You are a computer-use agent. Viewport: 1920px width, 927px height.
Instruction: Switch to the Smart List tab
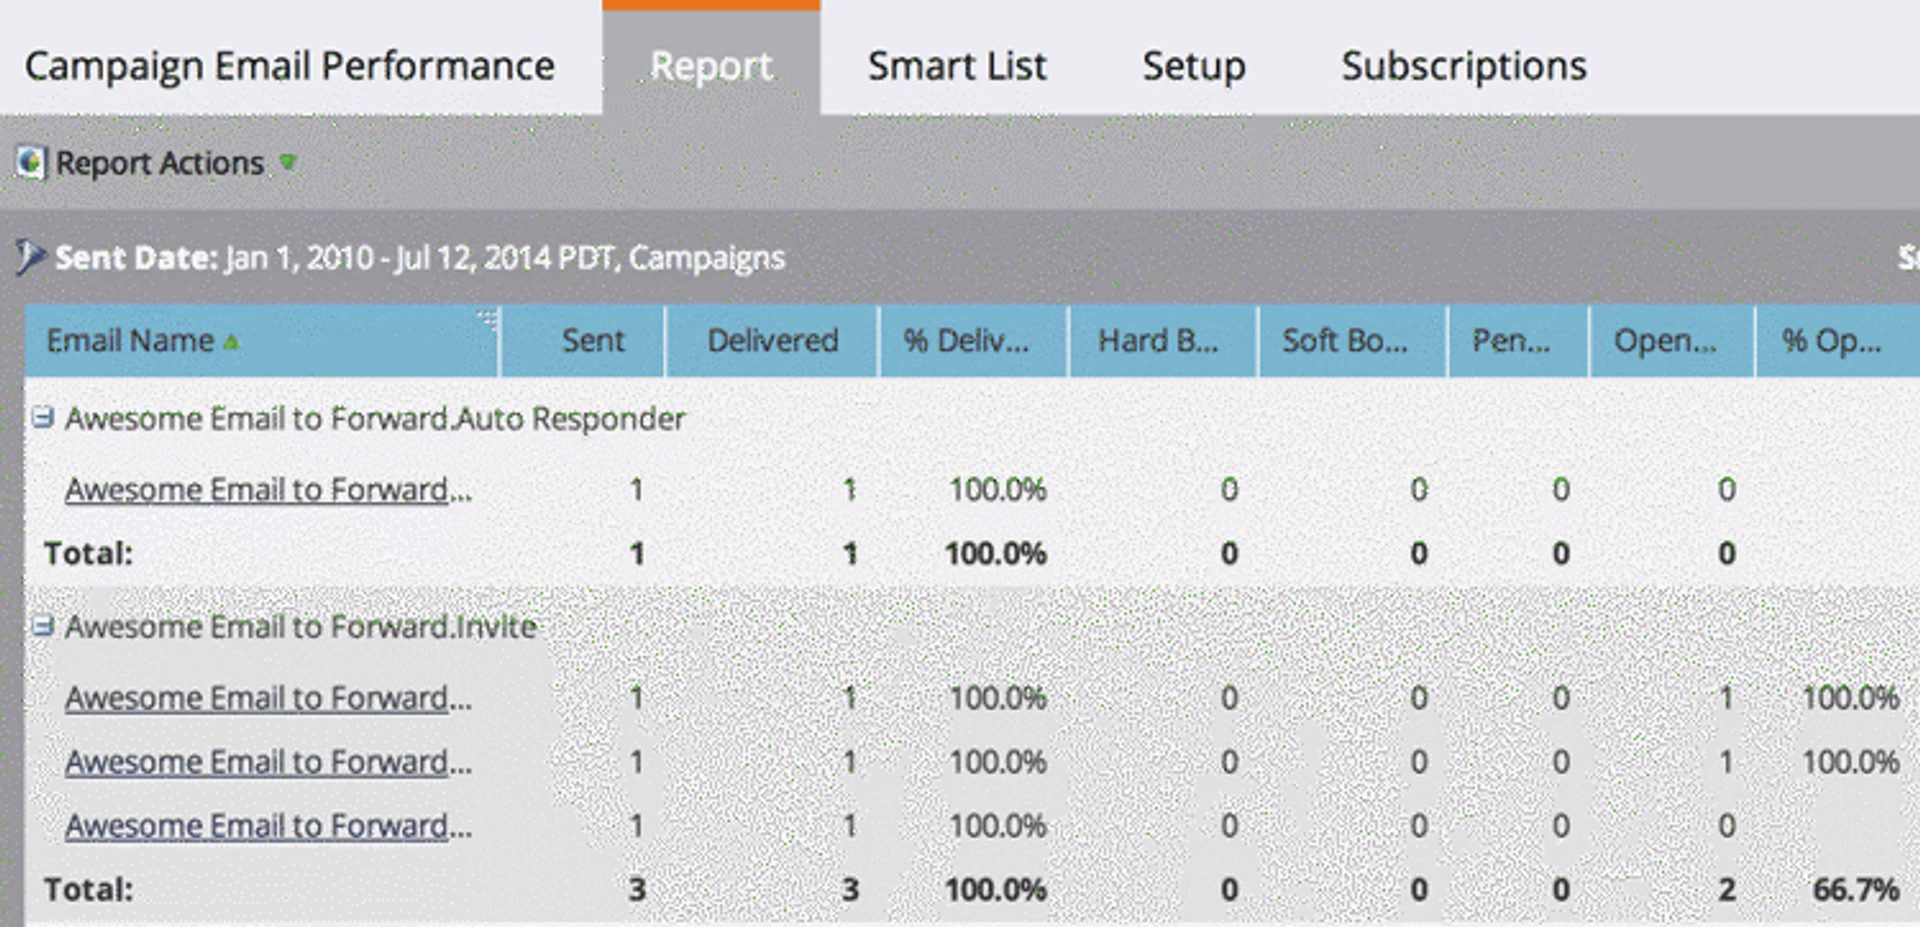956,66
